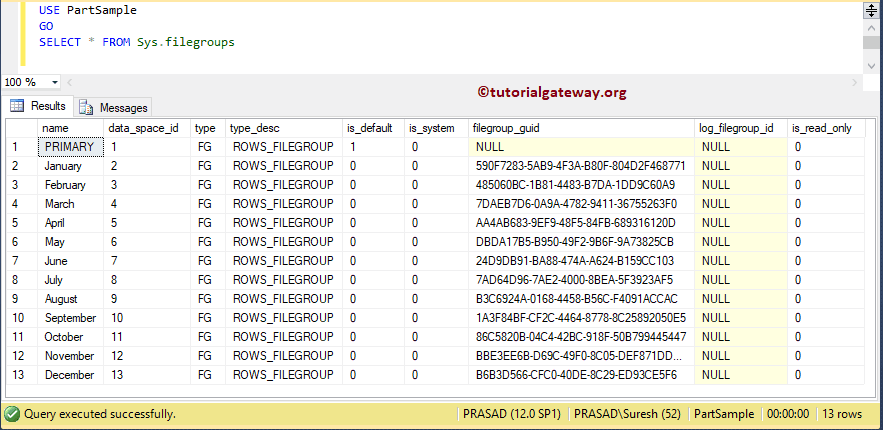Select the July name cell
The width and height of the screenshot is (883, 430).
pyautogui.click(x=70, y=280)
